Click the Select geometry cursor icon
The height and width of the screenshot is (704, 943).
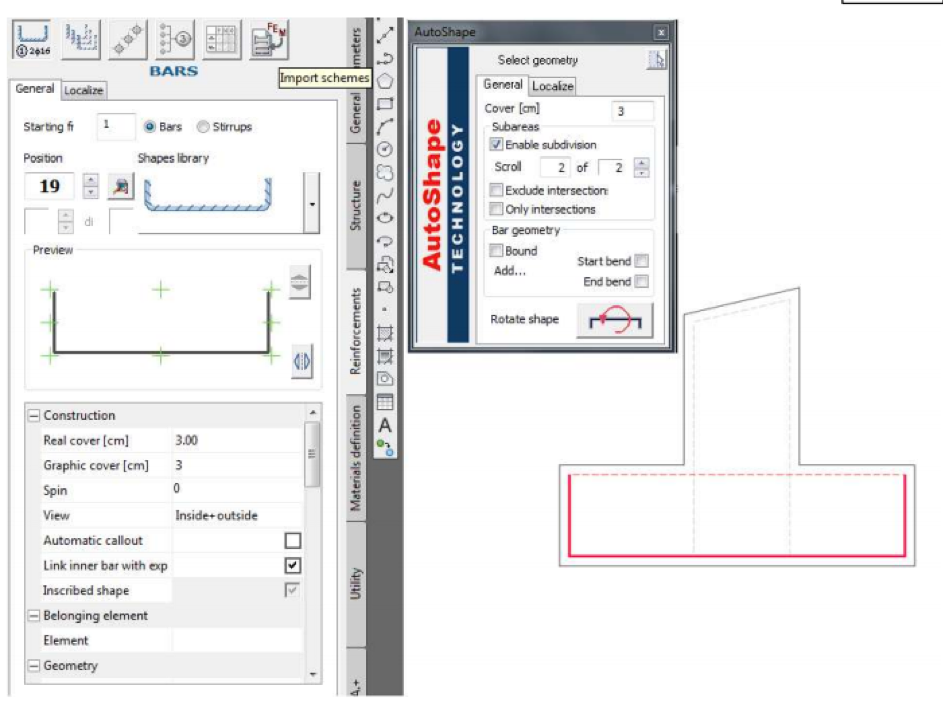655,61
